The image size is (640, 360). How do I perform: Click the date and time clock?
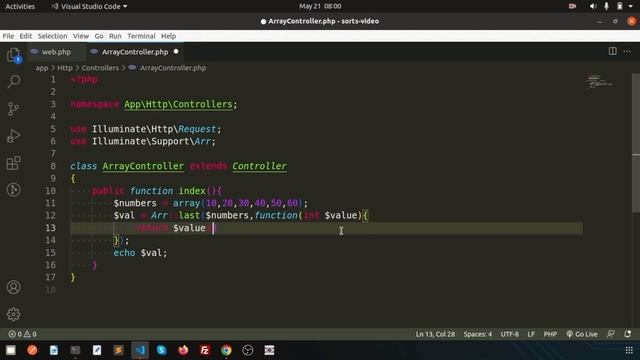[320, 6]
